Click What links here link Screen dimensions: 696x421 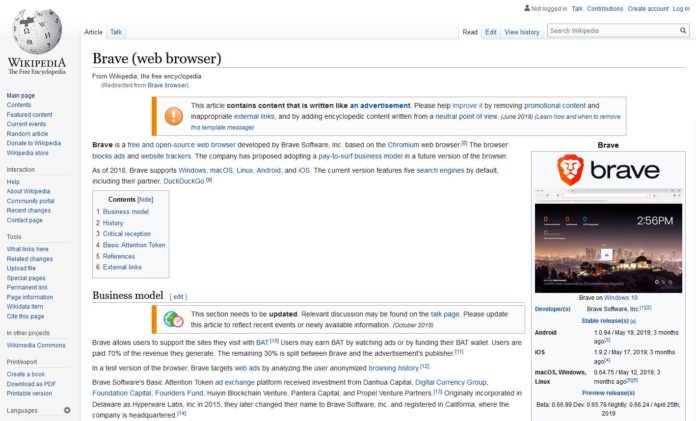tap(28, 249)
